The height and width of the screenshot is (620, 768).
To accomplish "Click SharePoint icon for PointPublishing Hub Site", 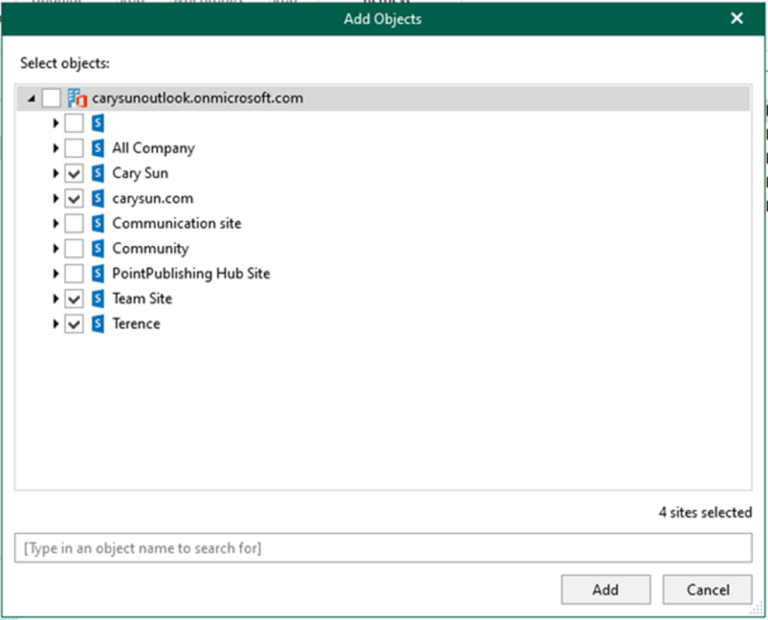I will tap(98, 273).
